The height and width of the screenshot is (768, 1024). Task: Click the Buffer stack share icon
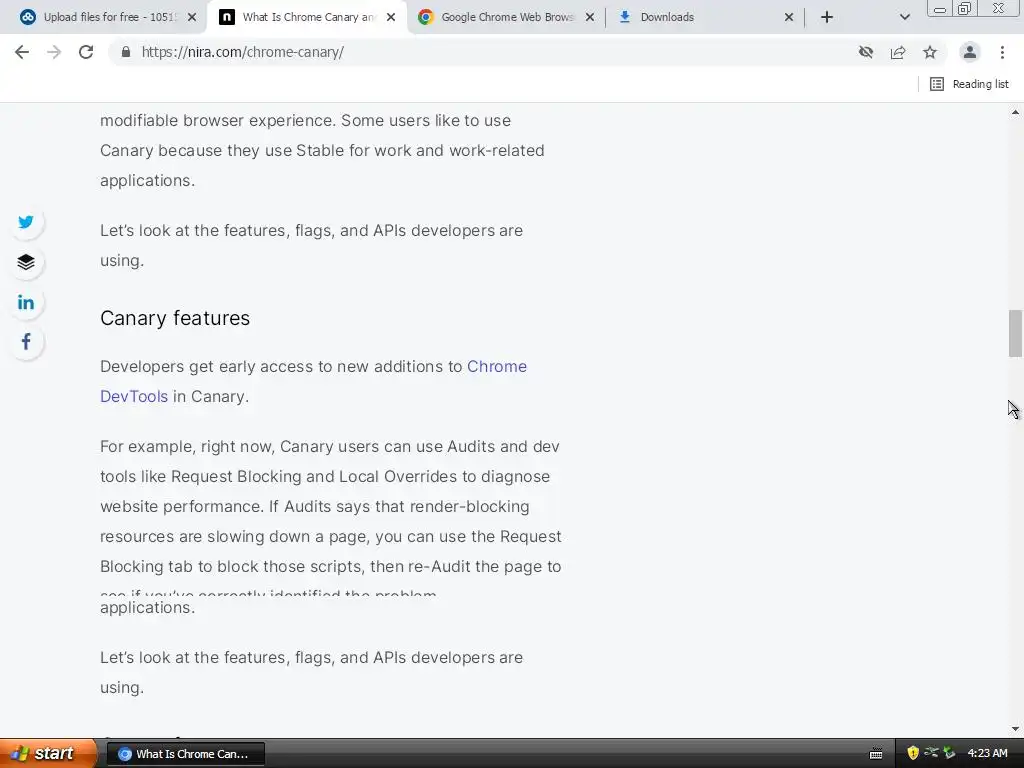[26, 263]
